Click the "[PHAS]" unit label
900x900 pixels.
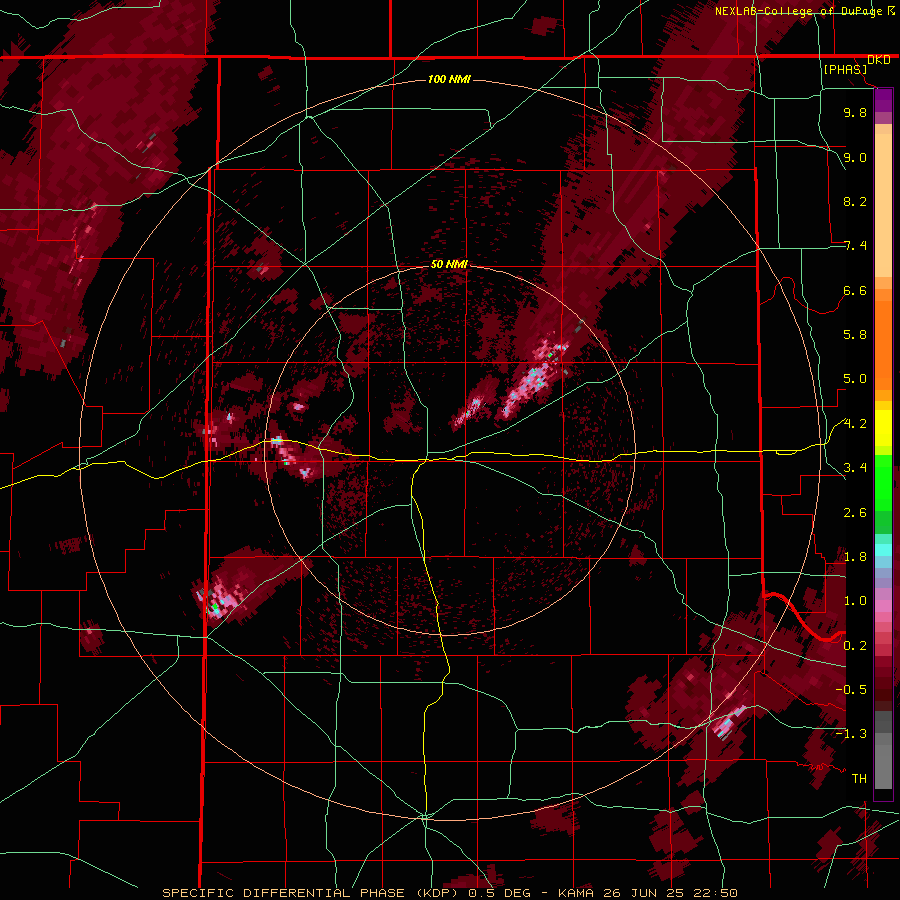pos(845,70)
